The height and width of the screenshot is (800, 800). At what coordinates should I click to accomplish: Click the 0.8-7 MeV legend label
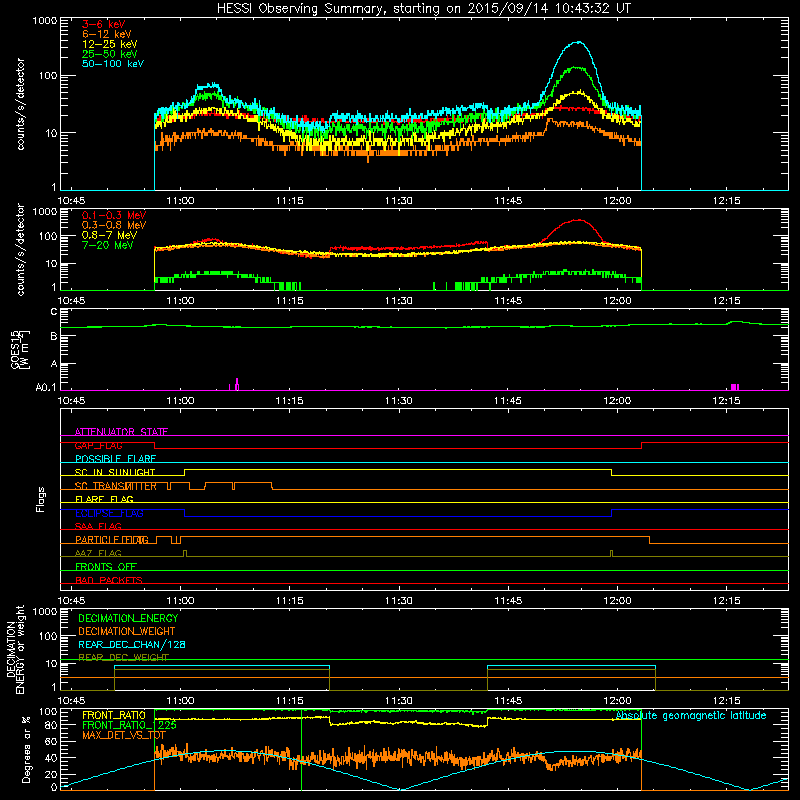(109, 235)
